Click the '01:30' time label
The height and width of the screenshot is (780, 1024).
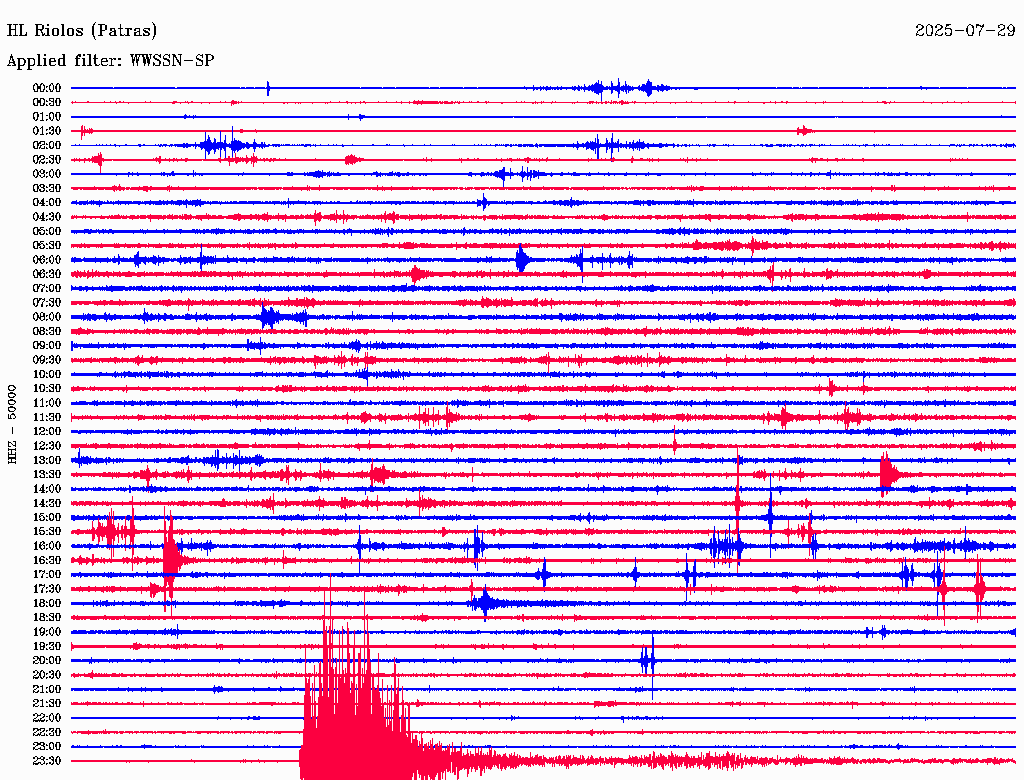pos(47,131)
